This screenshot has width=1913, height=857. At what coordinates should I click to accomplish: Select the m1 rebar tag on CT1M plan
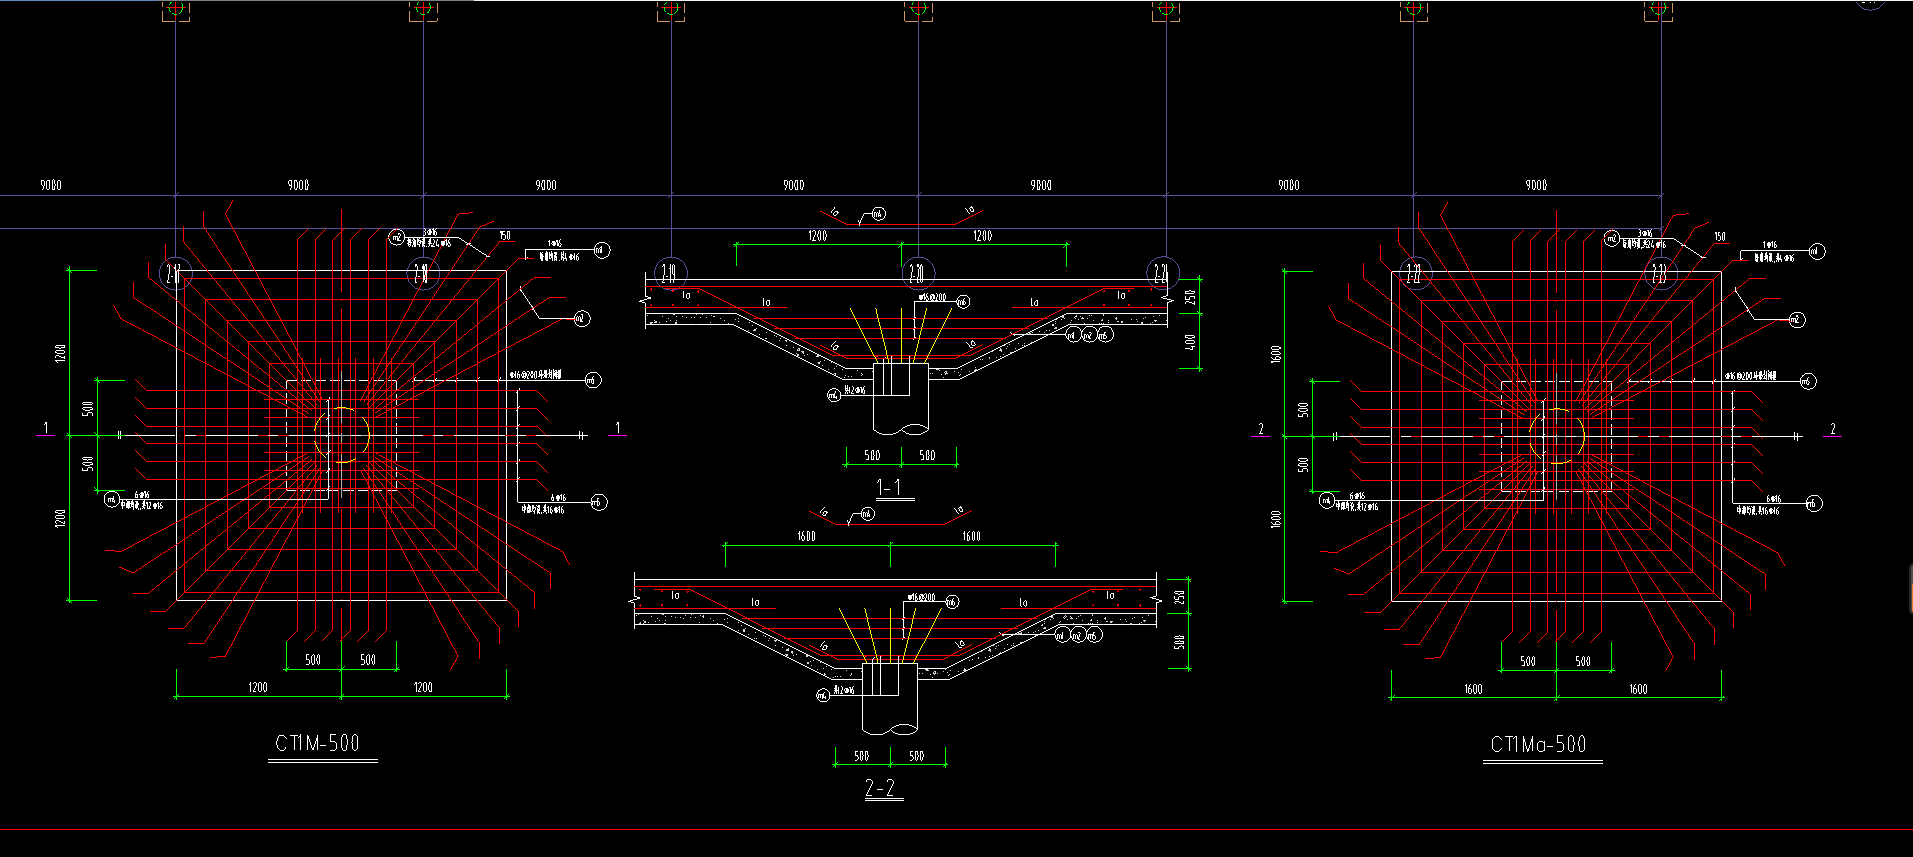pos(601,250)
